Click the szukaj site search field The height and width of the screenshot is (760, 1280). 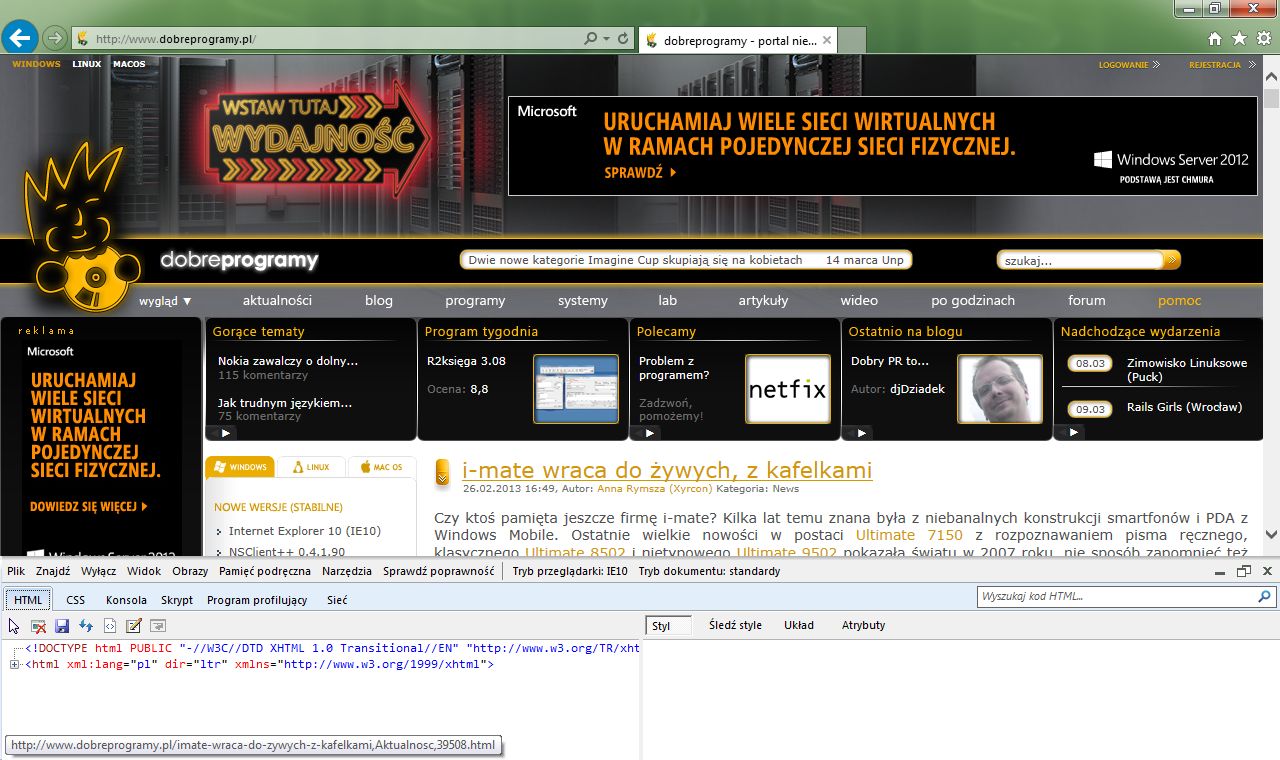click(x=1082, y=260)
